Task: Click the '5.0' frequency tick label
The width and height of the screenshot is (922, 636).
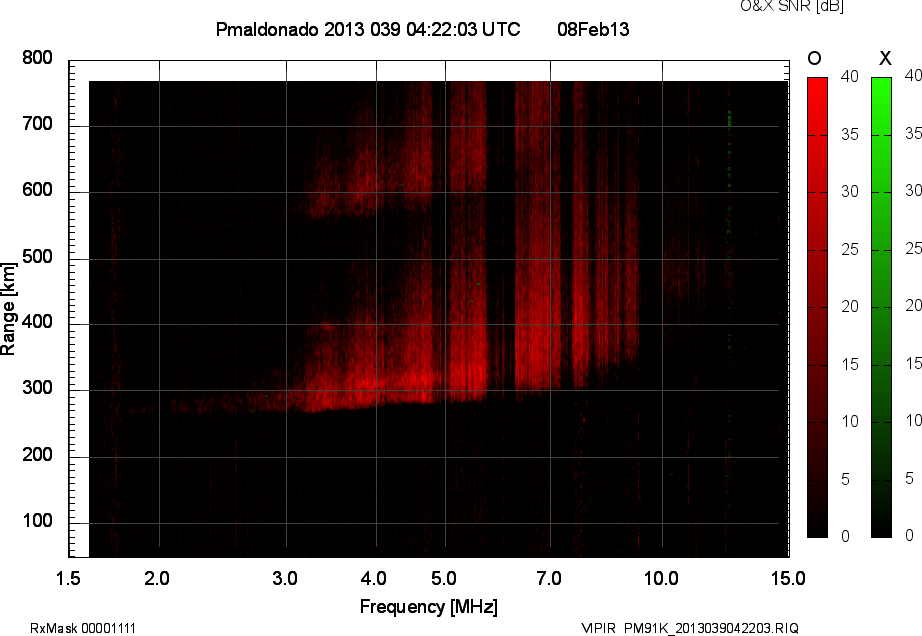Action: [x=443, y=578]
